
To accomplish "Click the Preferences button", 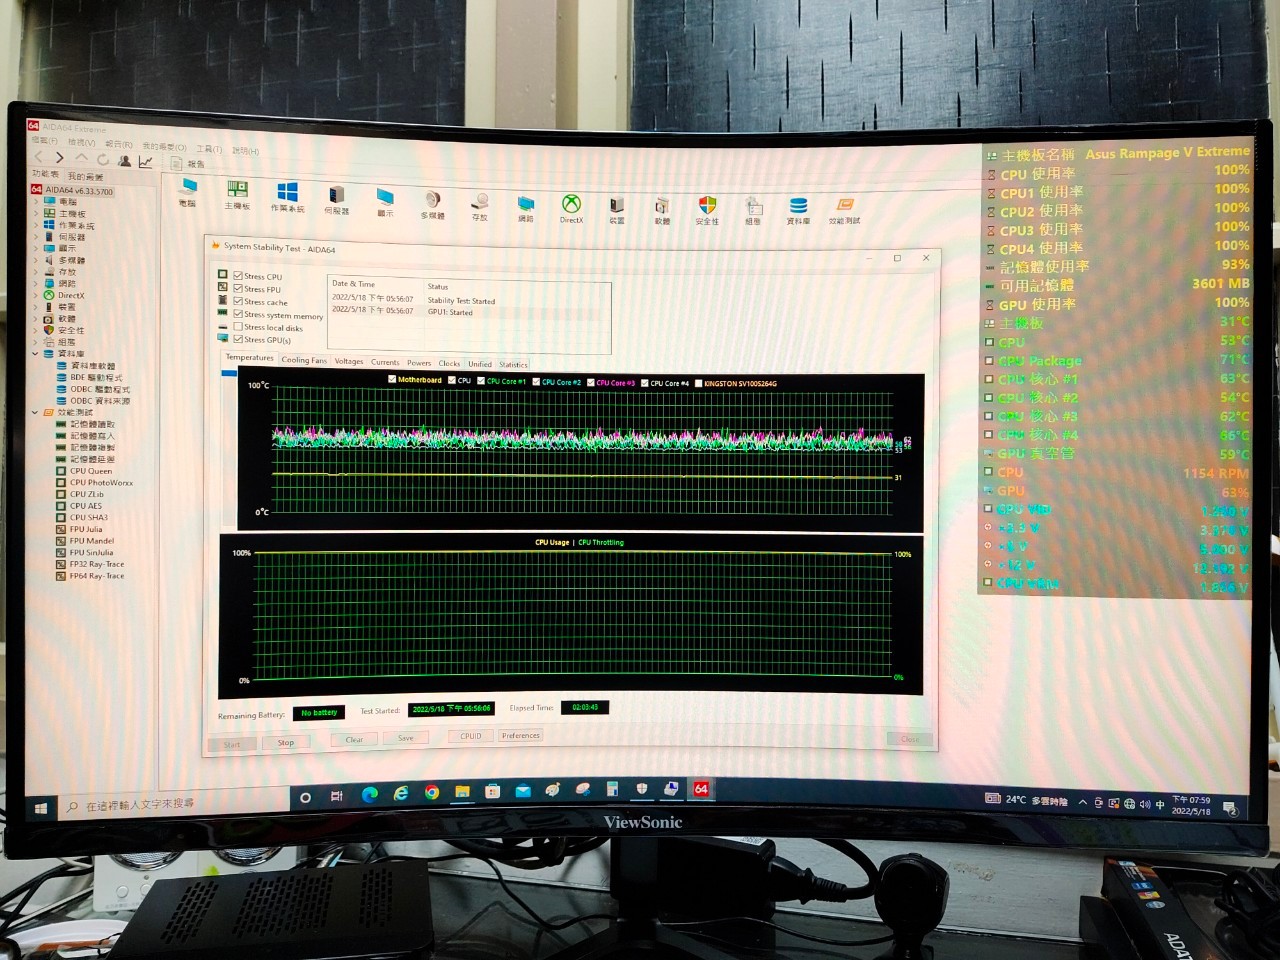I will [521, 735].
